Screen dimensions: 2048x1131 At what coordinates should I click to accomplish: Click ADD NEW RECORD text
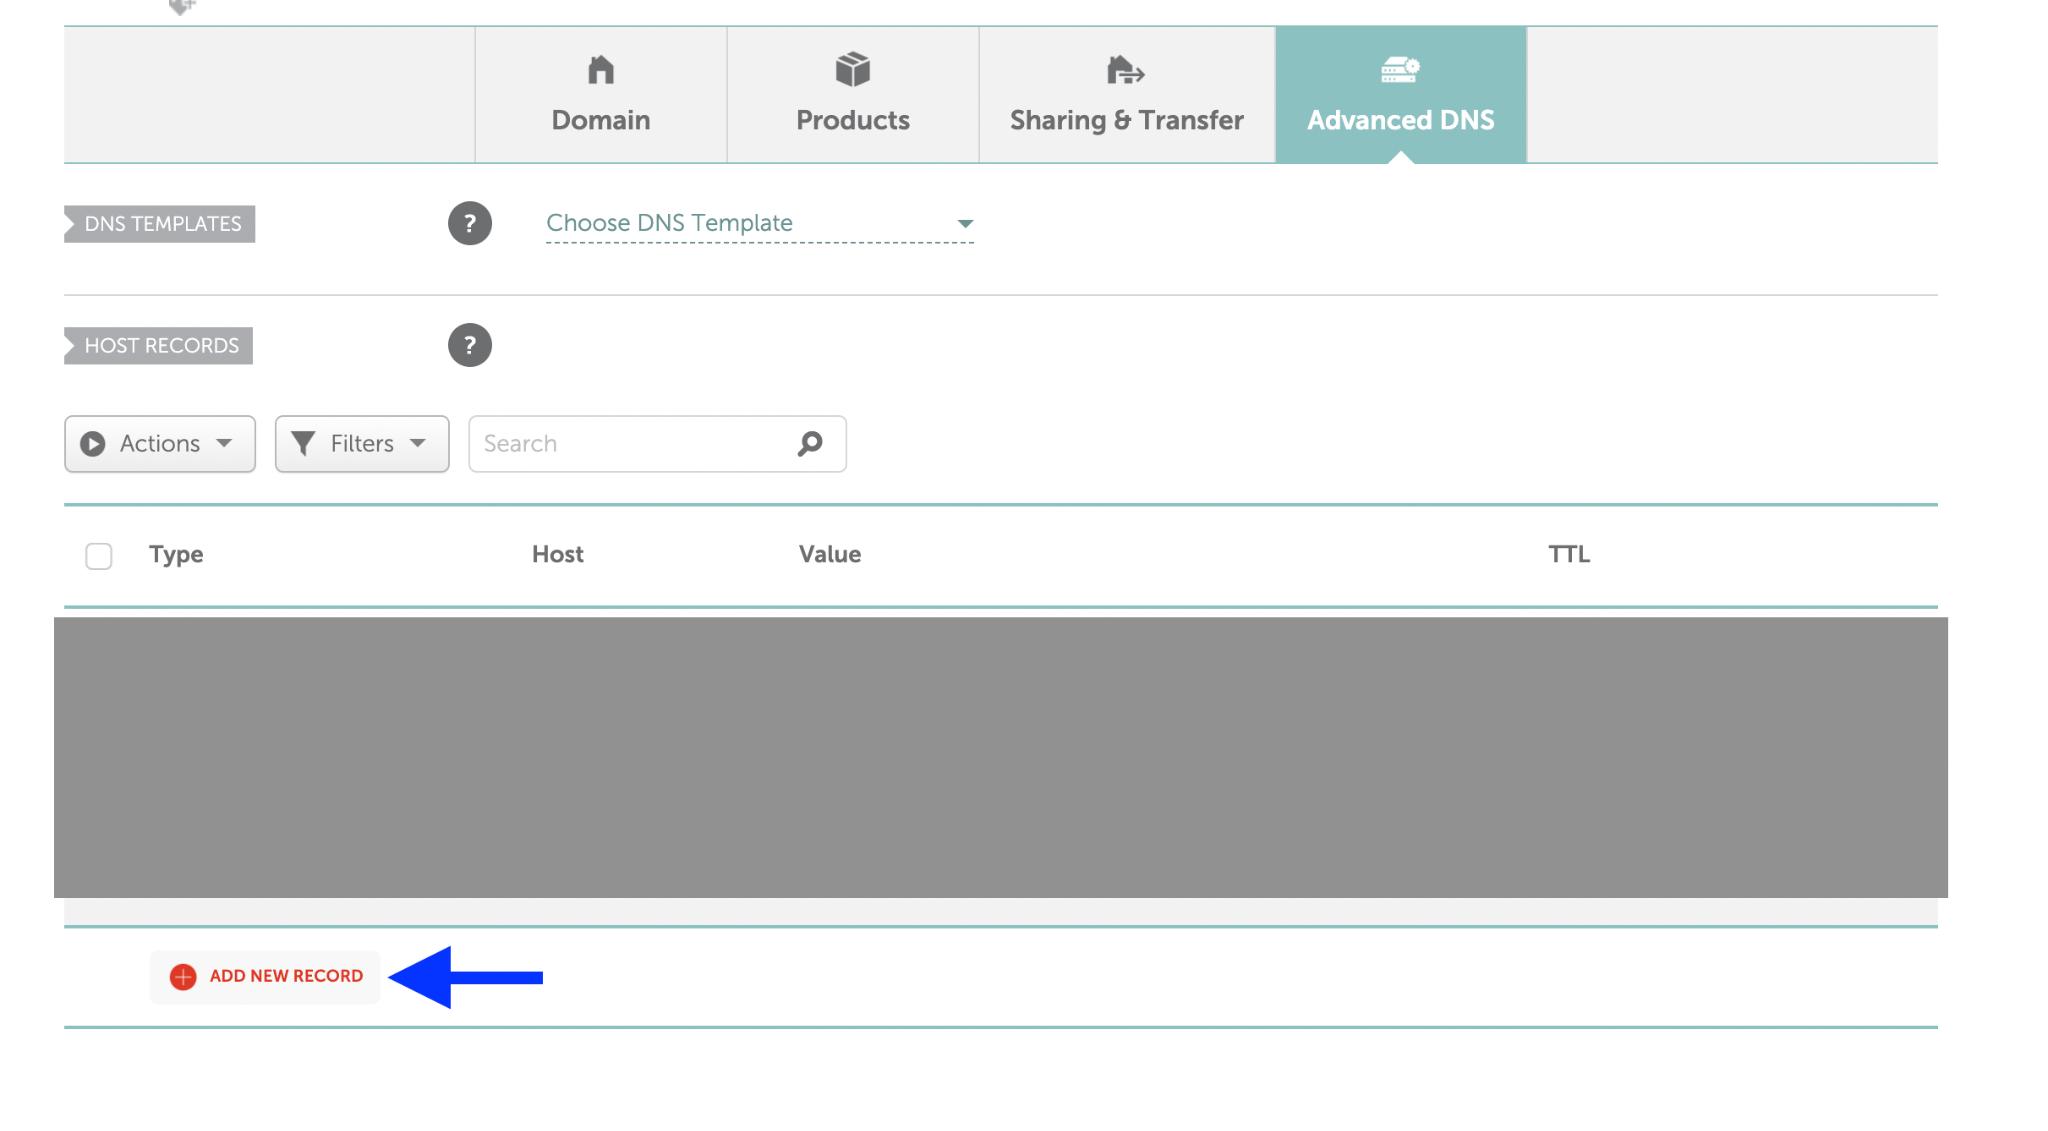point(286,976)
